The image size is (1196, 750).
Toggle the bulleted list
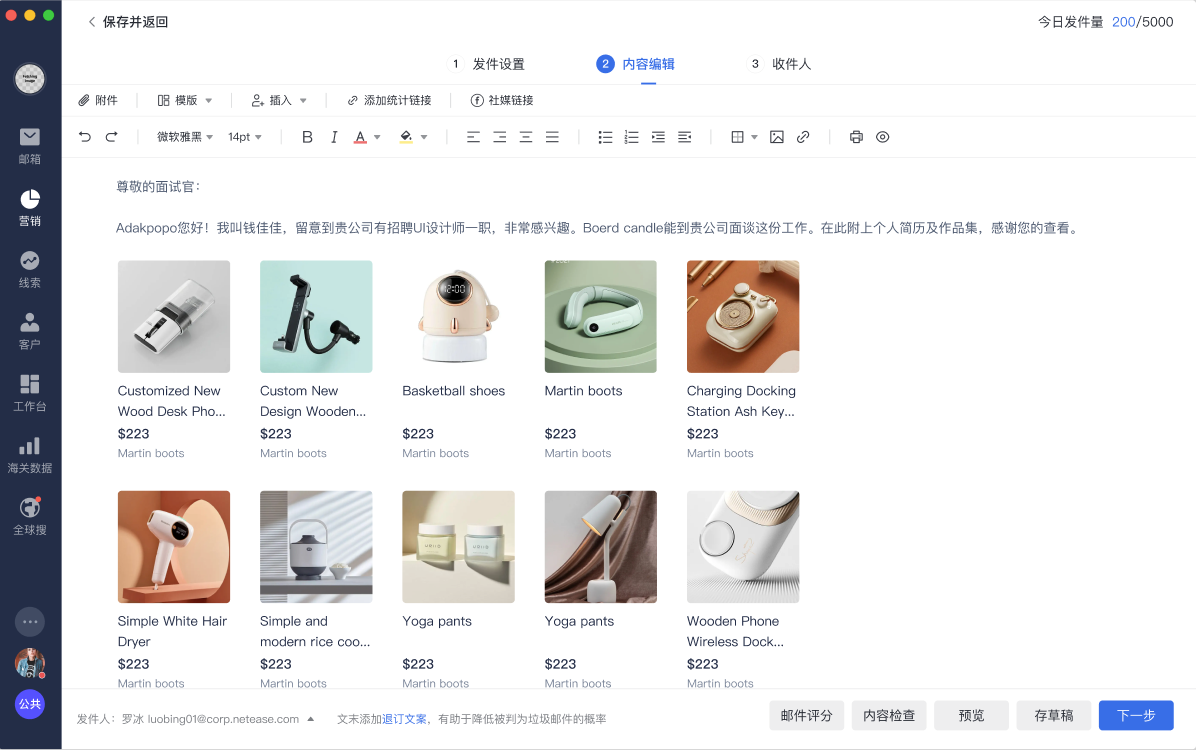(605, 136)
